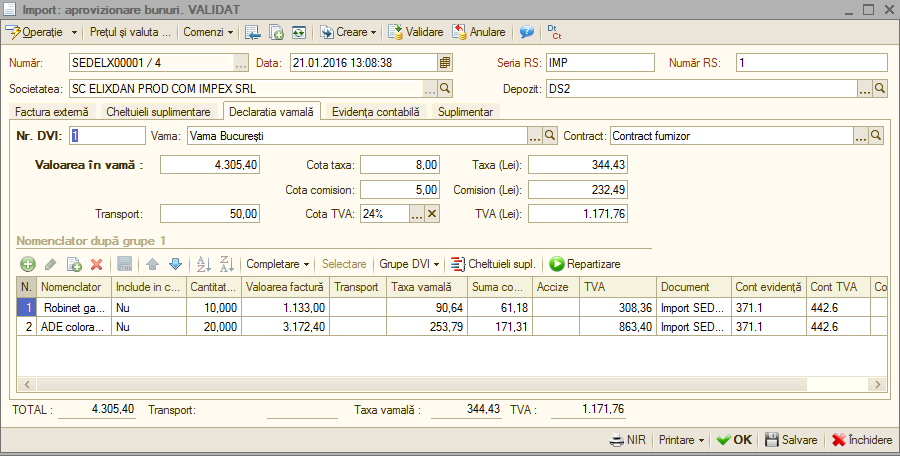Open the Printare dropdown
Image resolution: width=900 pixels, height=456 pixels.
tap(681, 440)
